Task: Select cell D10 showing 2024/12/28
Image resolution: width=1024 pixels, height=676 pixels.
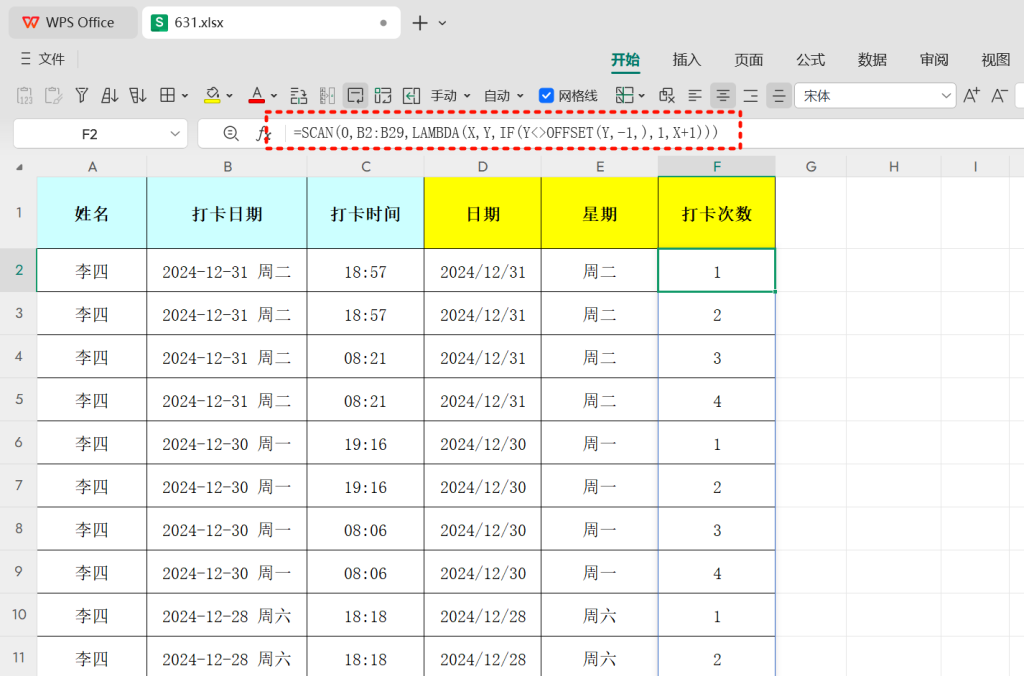Action: click(483, 615)
